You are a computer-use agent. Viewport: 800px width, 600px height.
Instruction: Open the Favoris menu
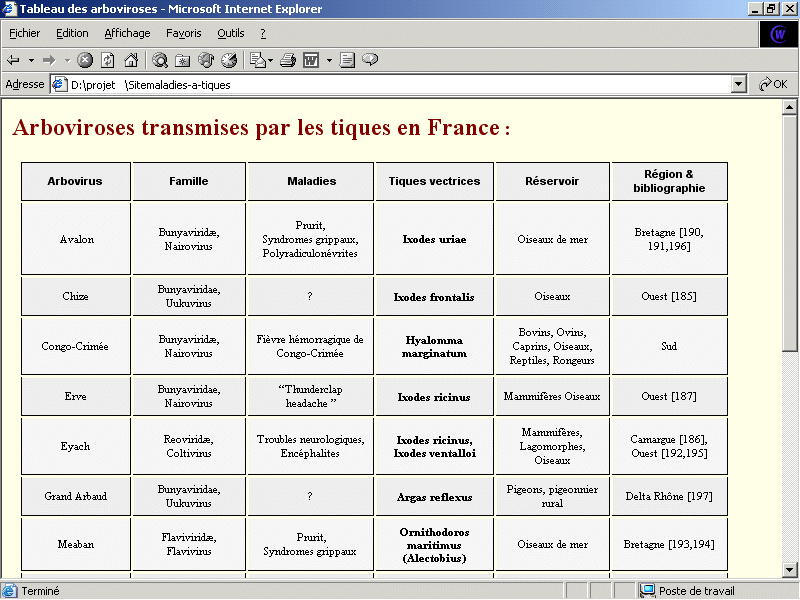point(184,33)
